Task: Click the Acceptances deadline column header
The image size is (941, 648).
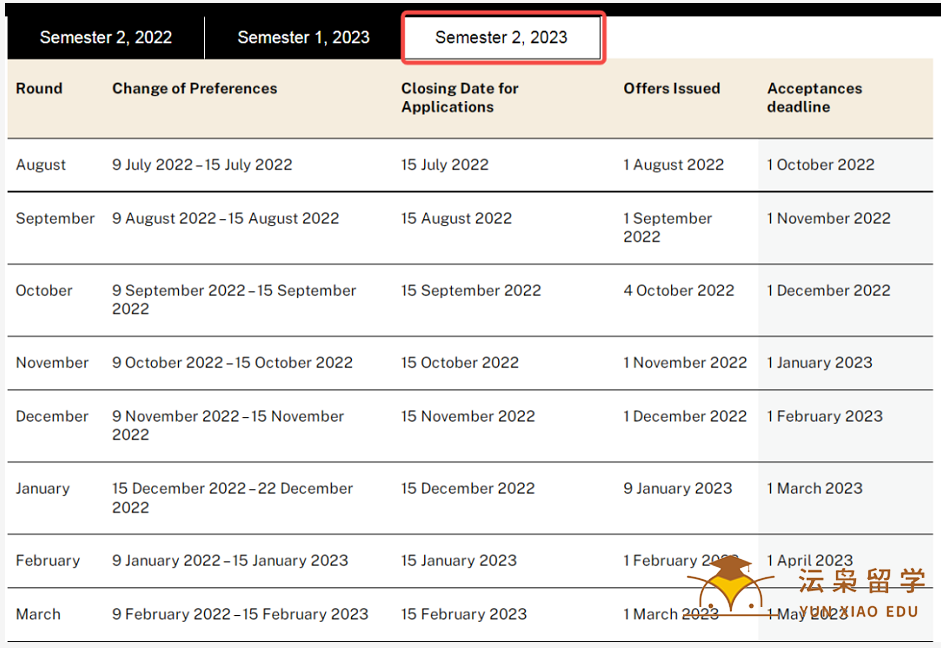Action: (x=814, y=97)
